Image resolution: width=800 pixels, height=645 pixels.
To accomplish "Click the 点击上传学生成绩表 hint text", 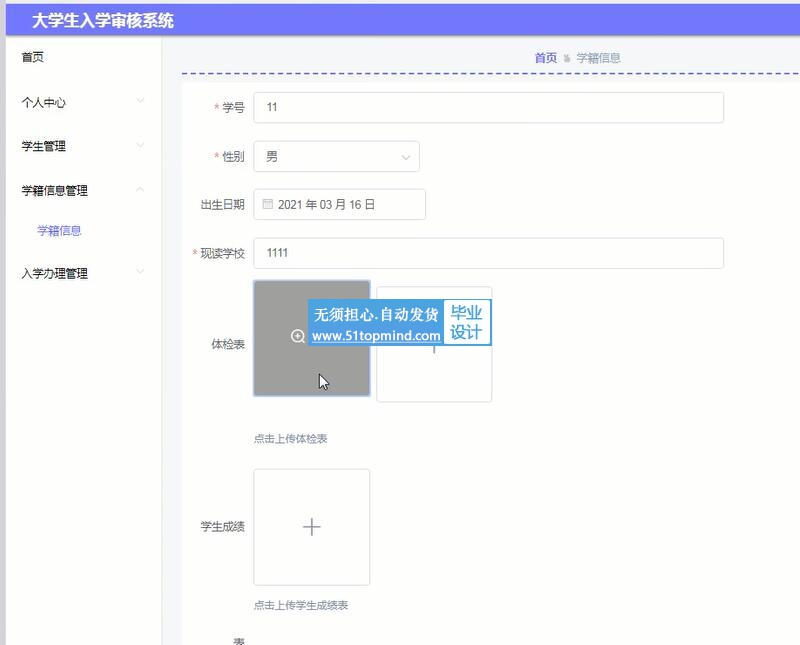I will click(x=301, y=605).
